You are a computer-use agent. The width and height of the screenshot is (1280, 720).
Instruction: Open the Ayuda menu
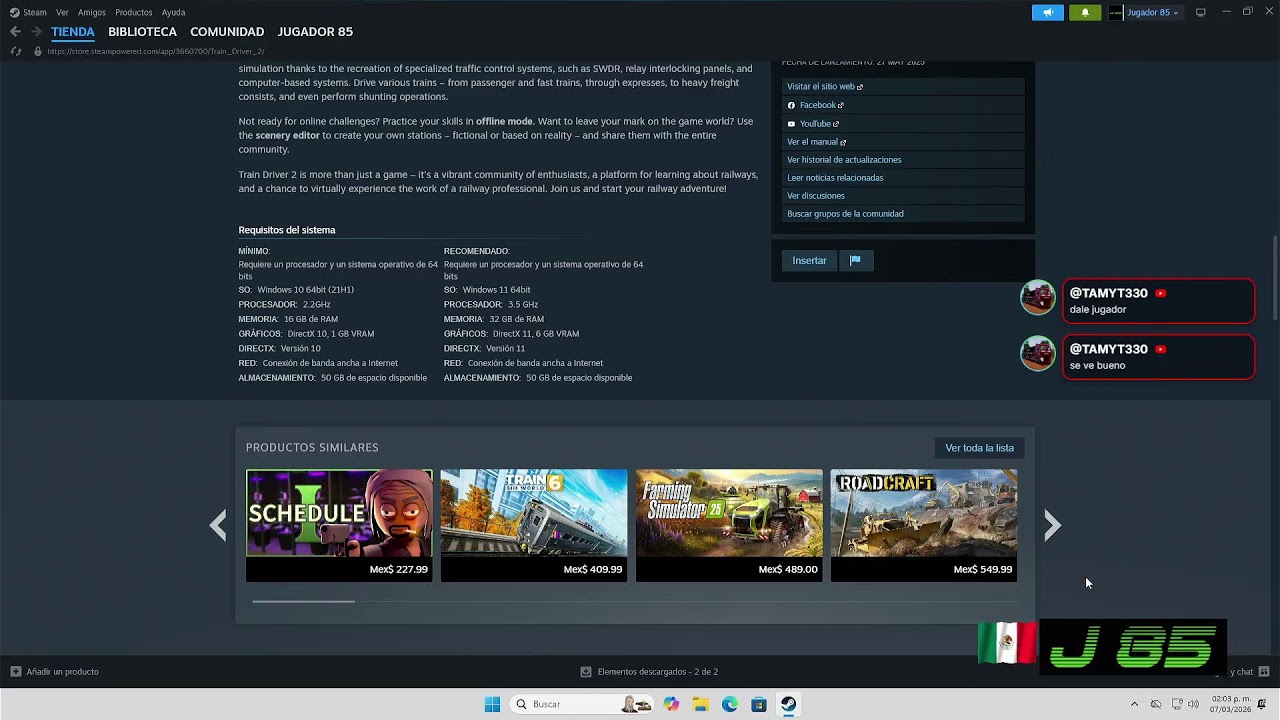coord(173,12)
